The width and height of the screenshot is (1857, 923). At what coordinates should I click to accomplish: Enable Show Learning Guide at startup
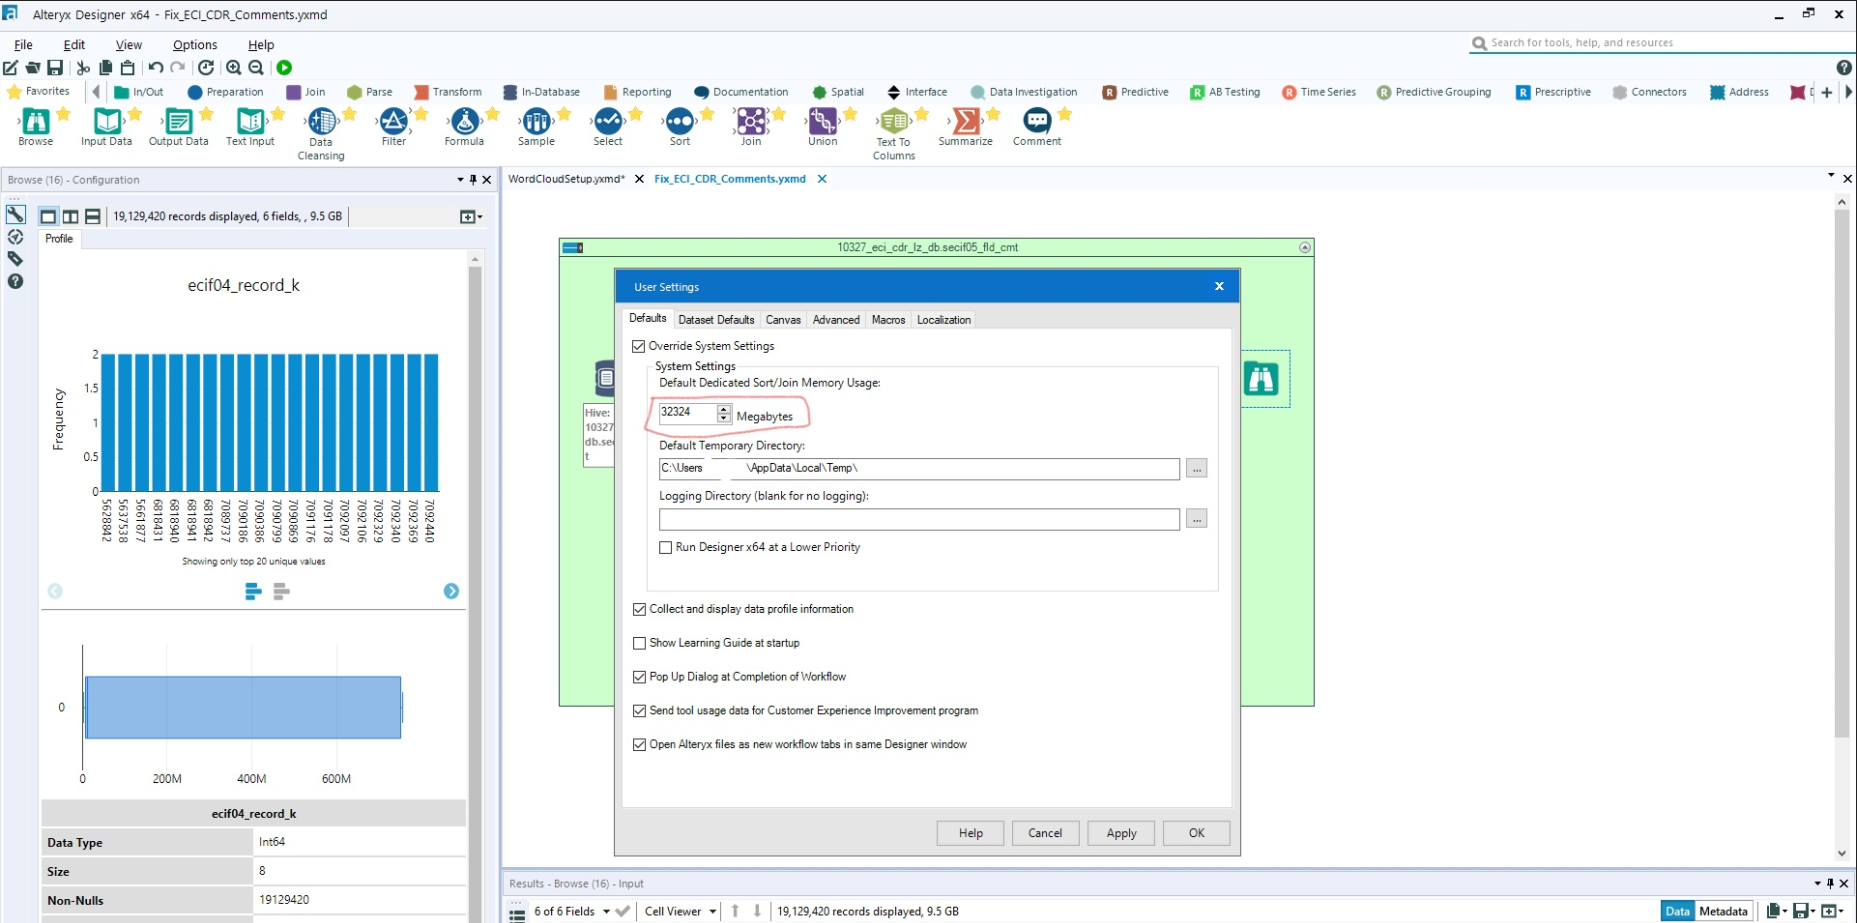(640, 643)
